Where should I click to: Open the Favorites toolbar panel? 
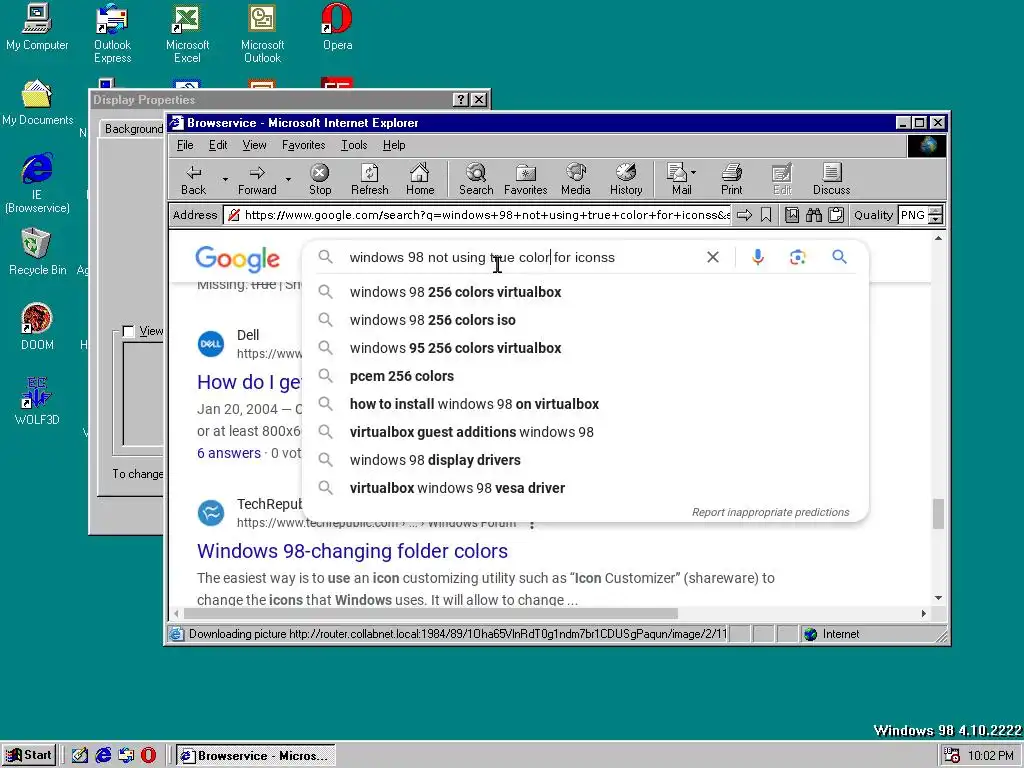coord(526,180)
